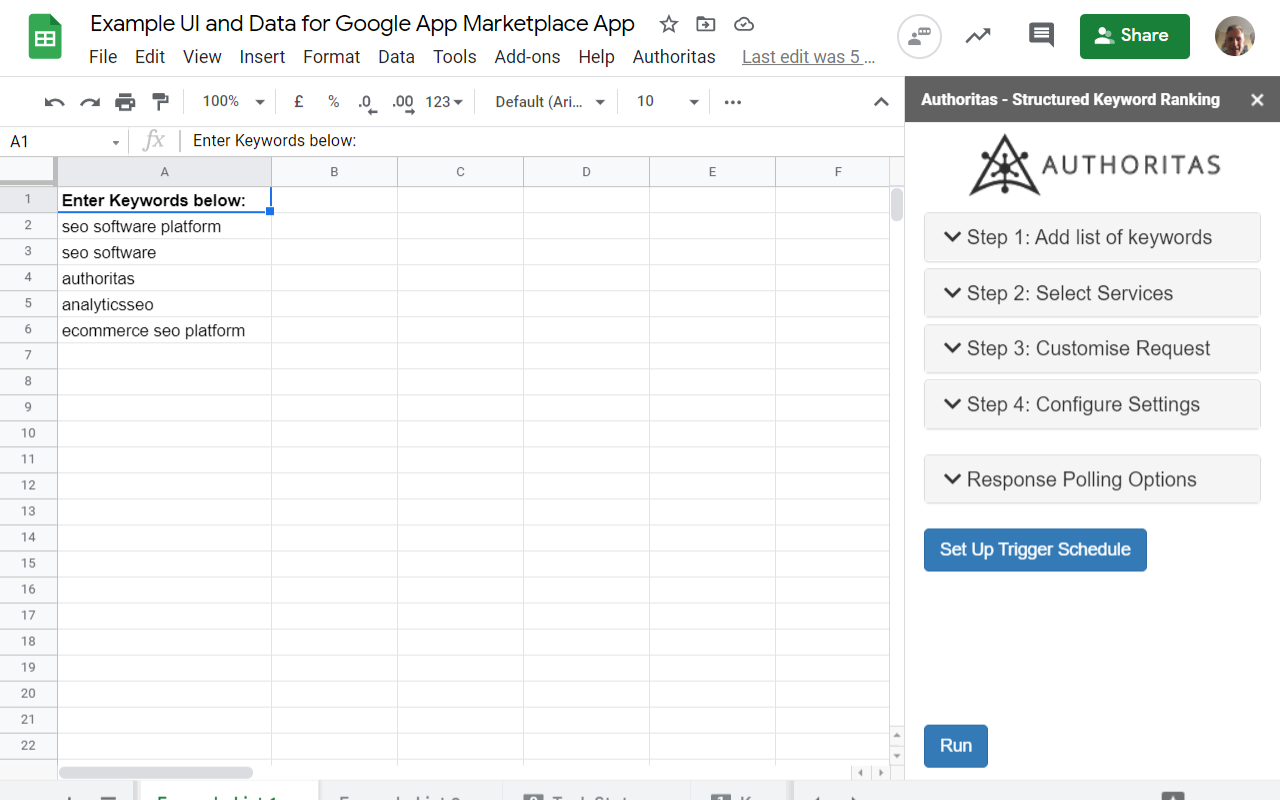The width and height of the screenshot is (1280, 800).
Task: Select cell 'authoritas'
Action: [165, 278]
